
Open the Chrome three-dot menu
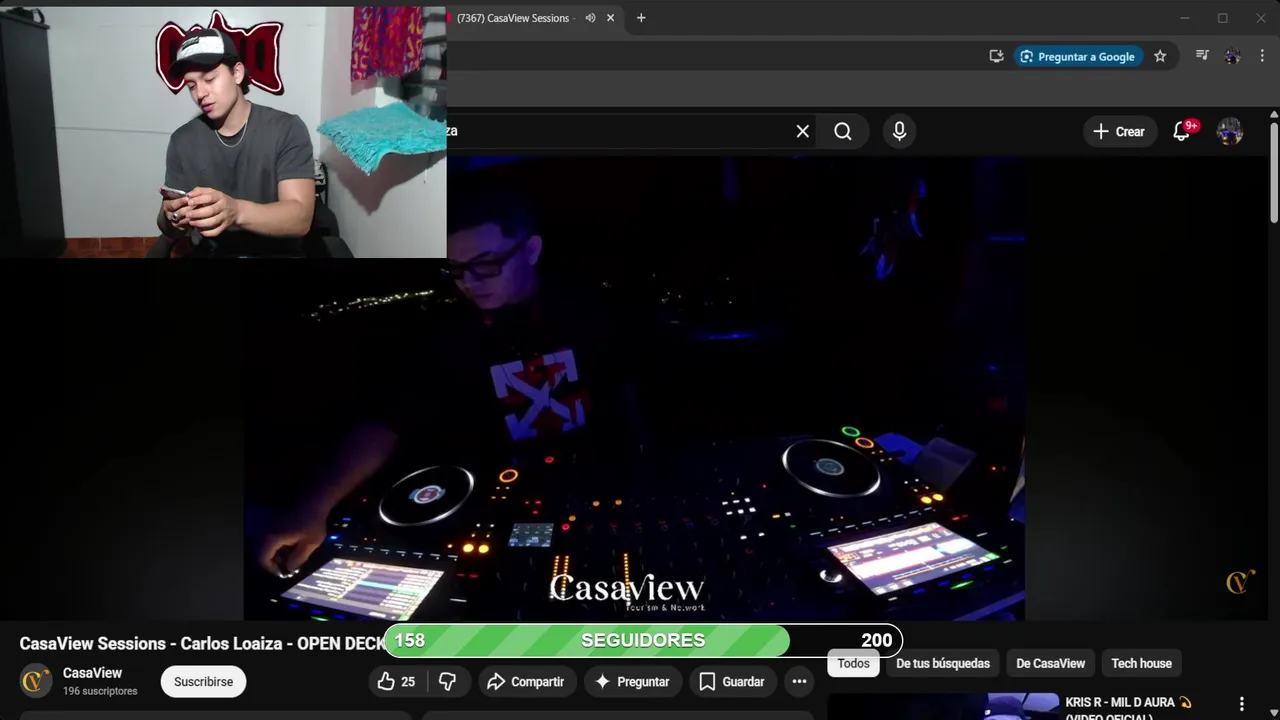coord(1262,56)
